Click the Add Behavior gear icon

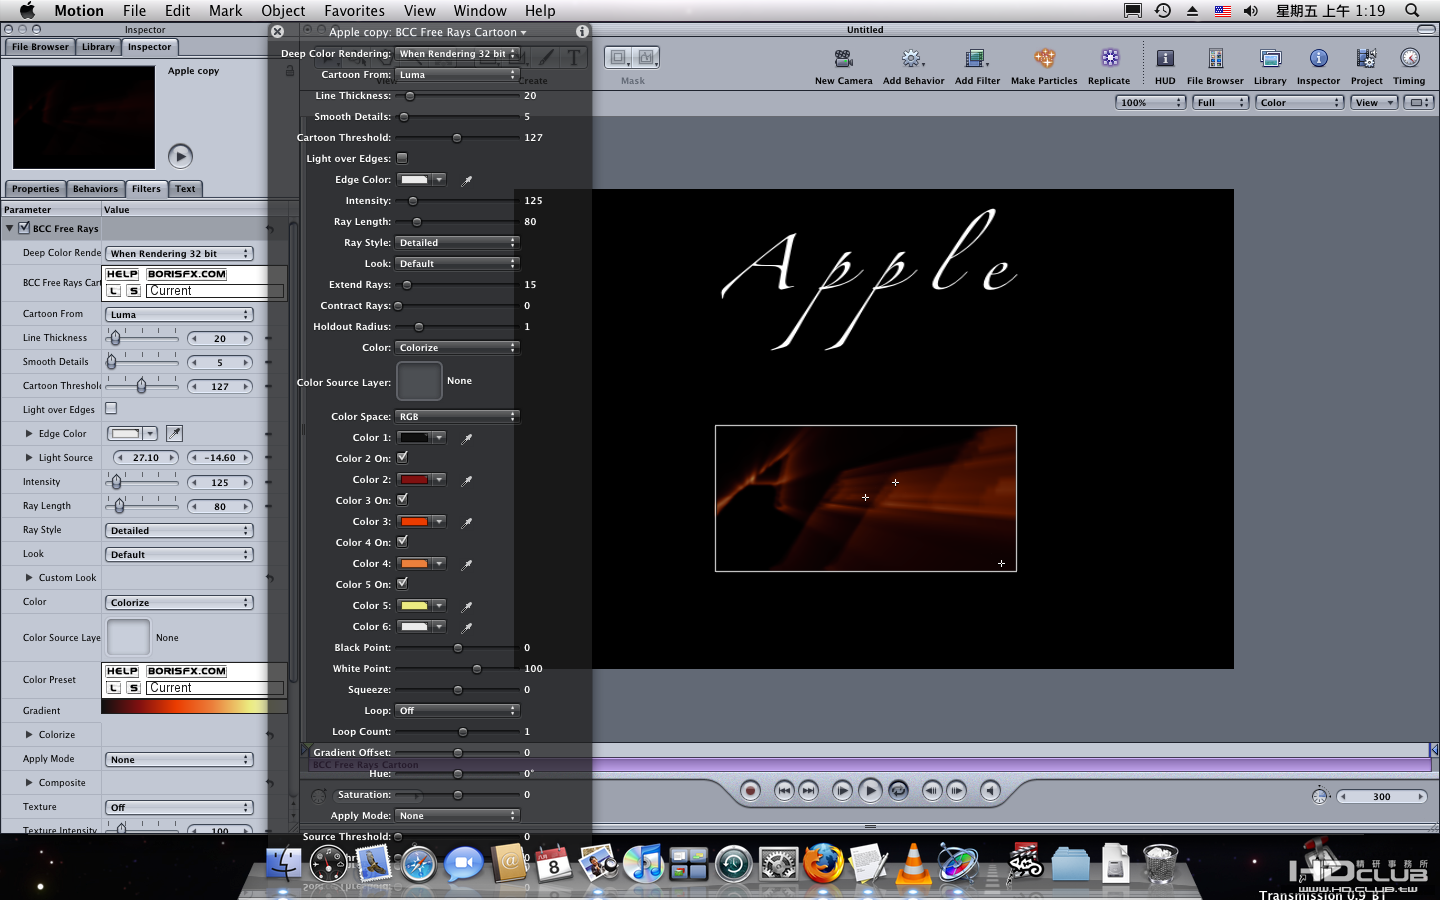(x=912, y=59)
